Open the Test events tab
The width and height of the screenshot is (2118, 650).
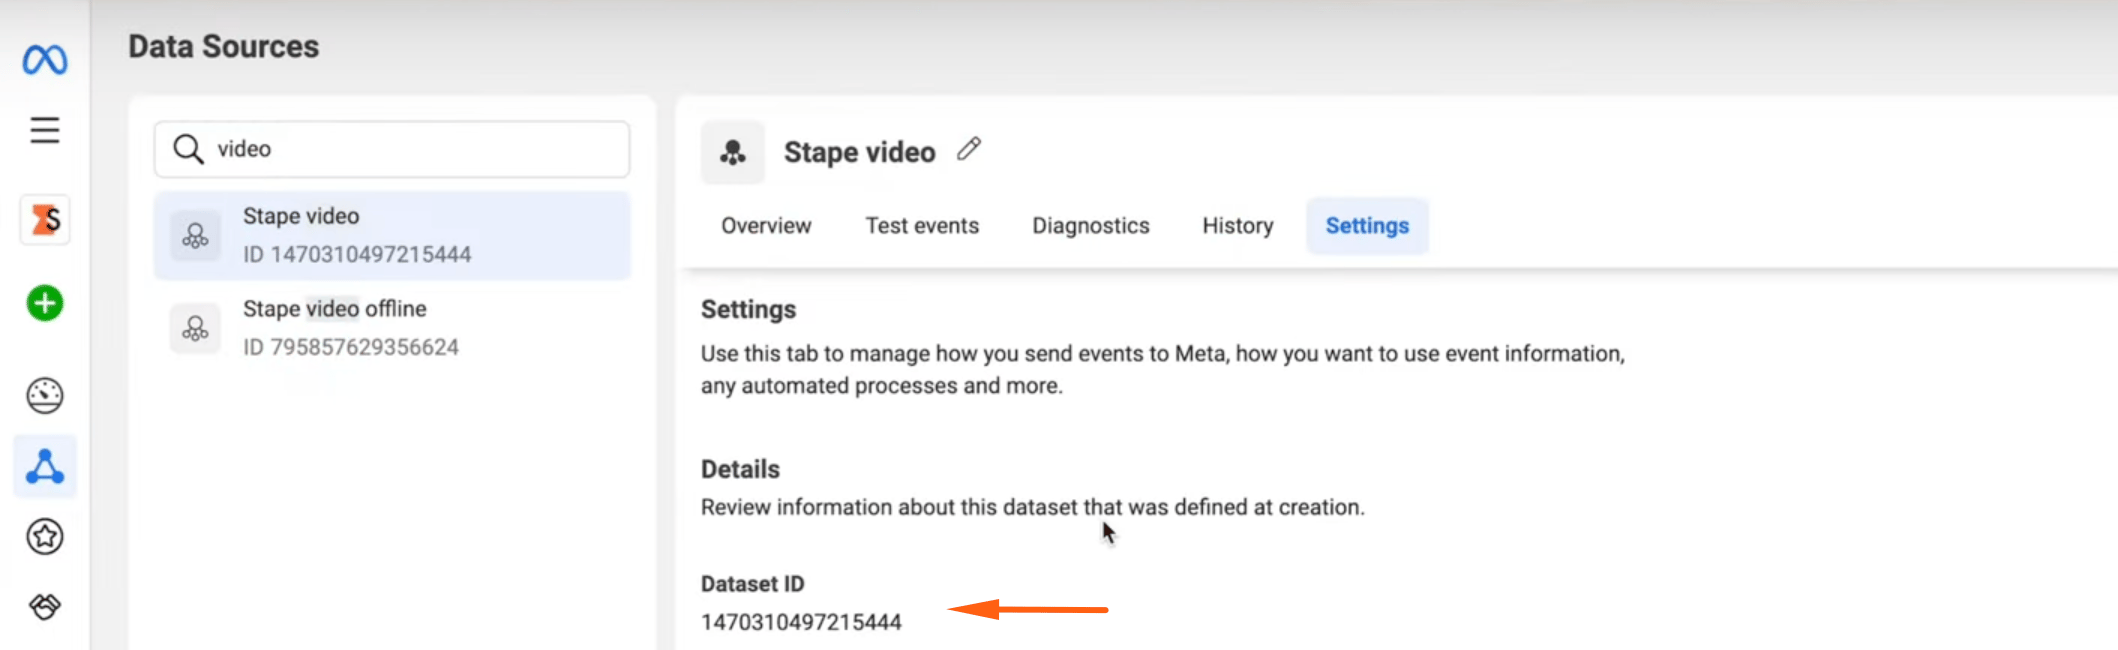(x=922, y=226)
